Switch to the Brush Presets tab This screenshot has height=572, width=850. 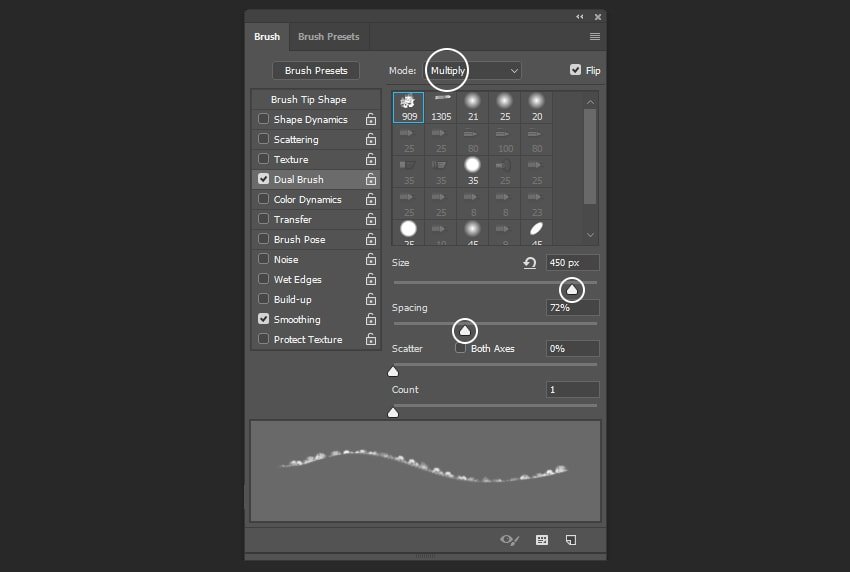click(x=329, y=37)
